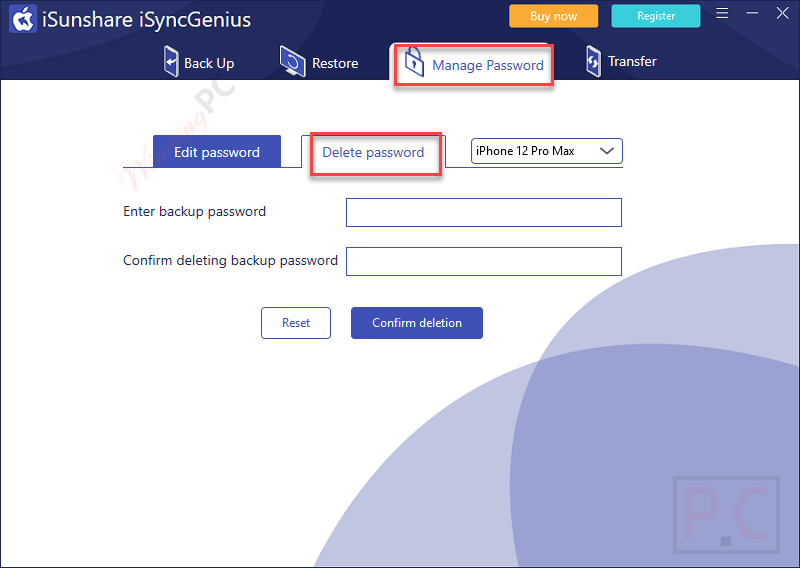
Task: Click the Reset button
Action: coord(296,323)
